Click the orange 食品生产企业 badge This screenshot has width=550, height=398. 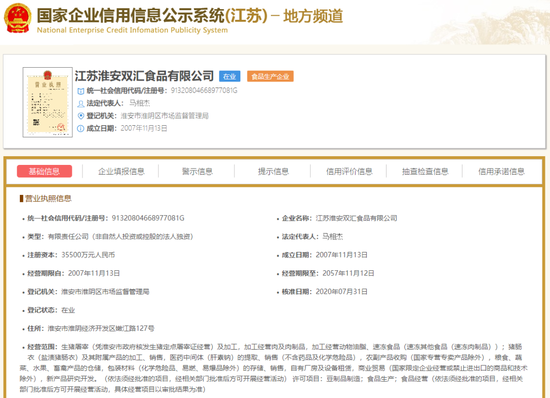pyautogui.click(x=270, y=76)
